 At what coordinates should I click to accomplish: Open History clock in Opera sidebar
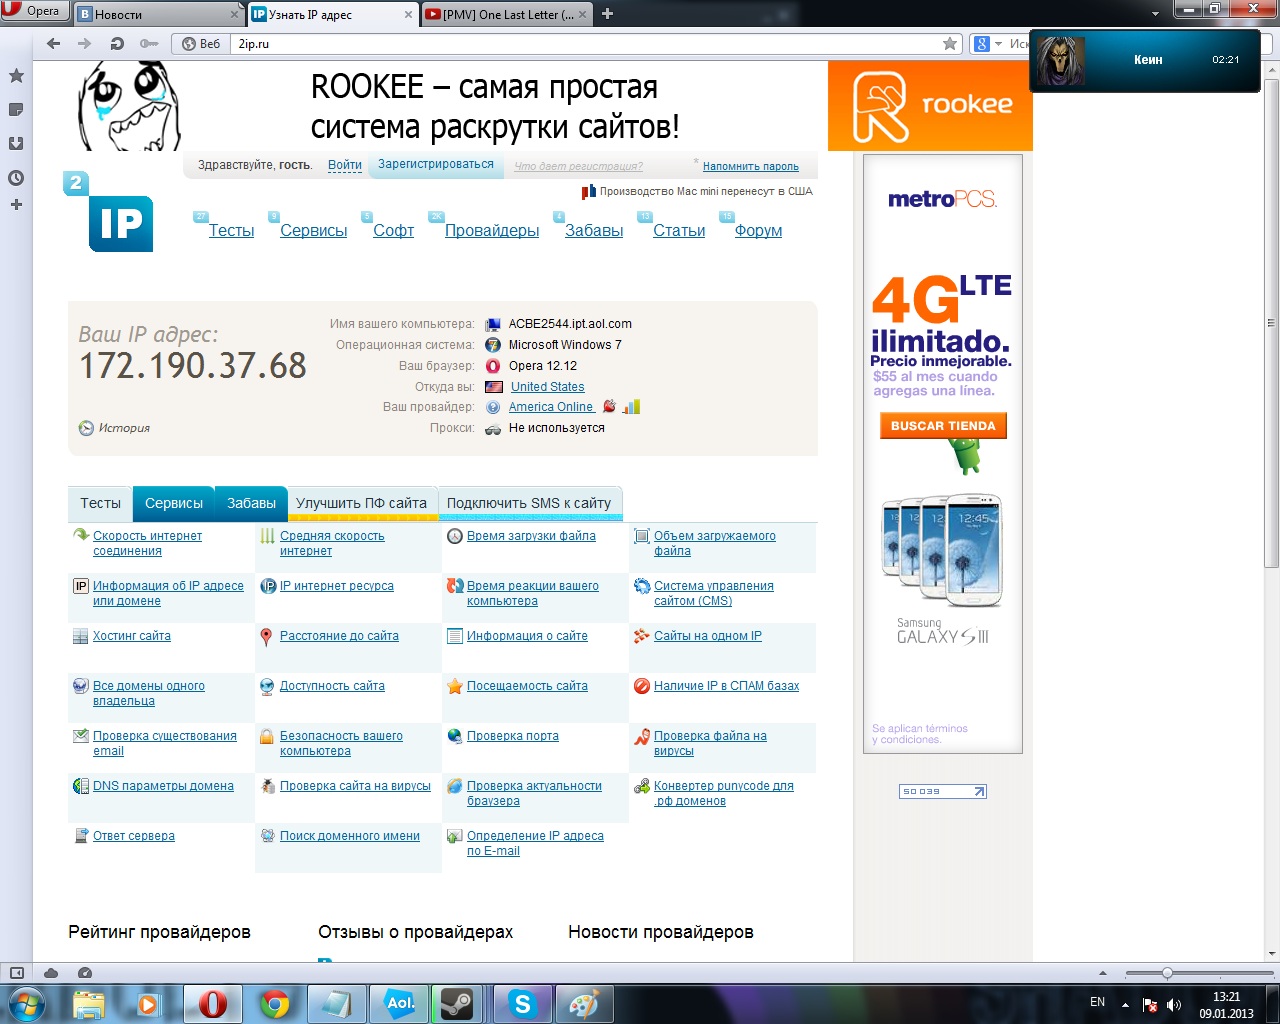(16, 178)
